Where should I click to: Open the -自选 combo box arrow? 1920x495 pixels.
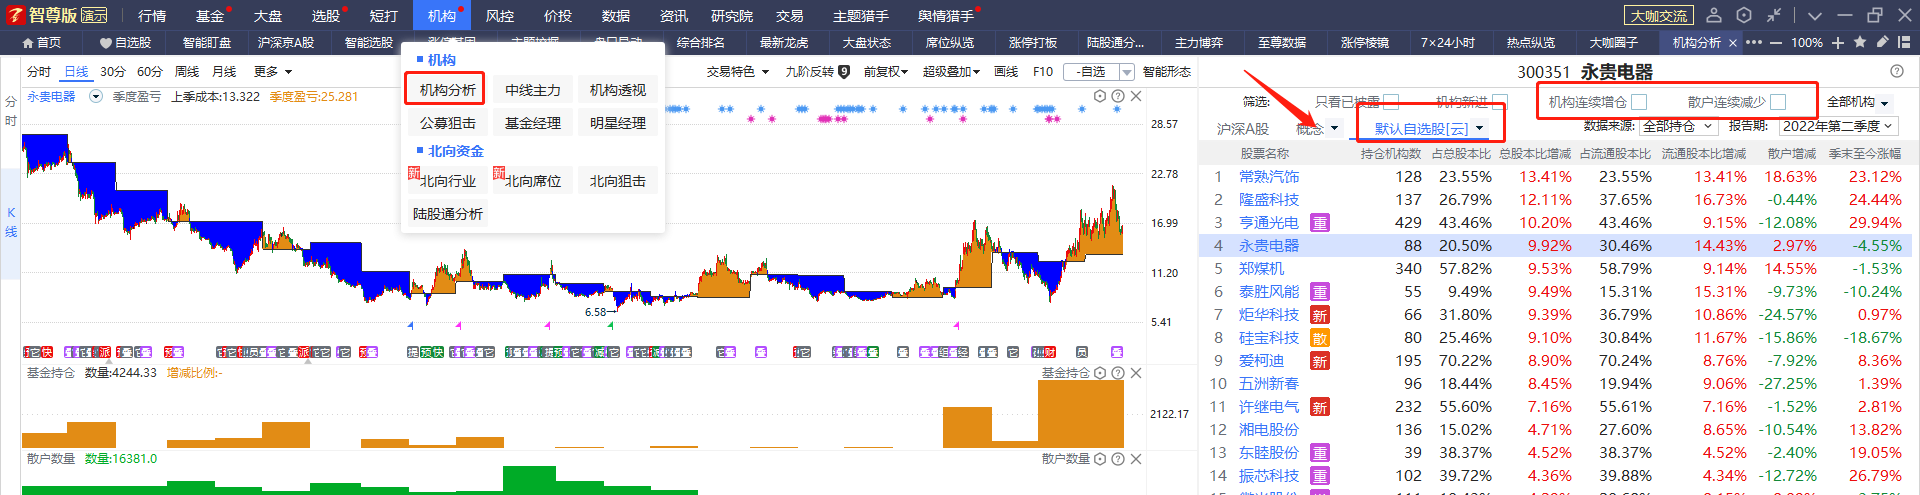[1127, 72]
